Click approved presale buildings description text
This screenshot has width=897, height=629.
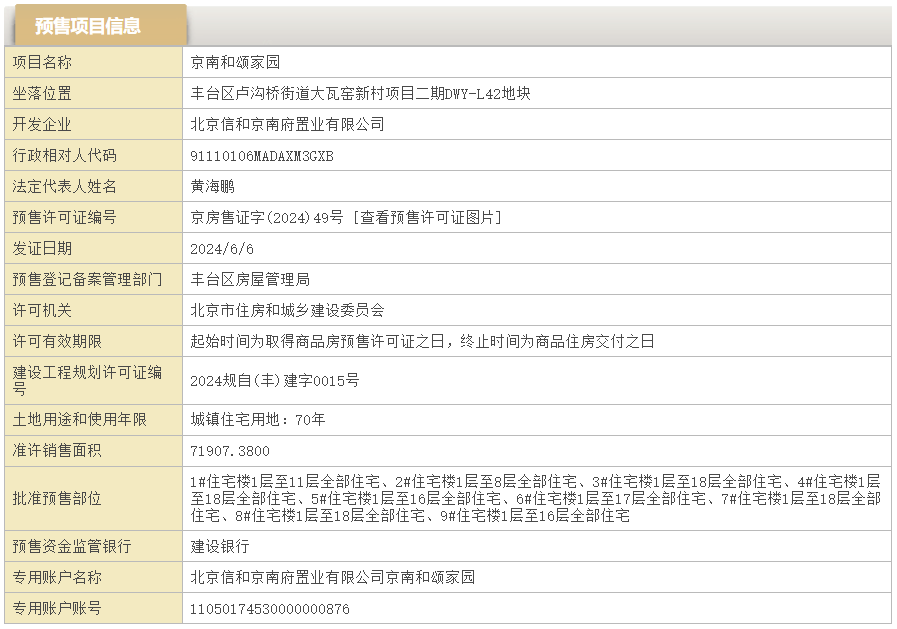pyautogui.click(x=535, y=499)
